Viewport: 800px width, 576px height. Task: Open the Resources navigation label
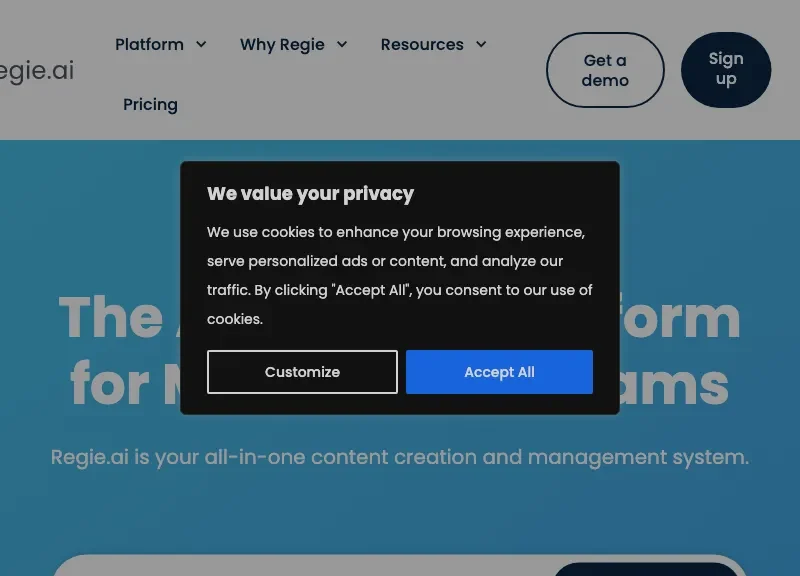422,44
